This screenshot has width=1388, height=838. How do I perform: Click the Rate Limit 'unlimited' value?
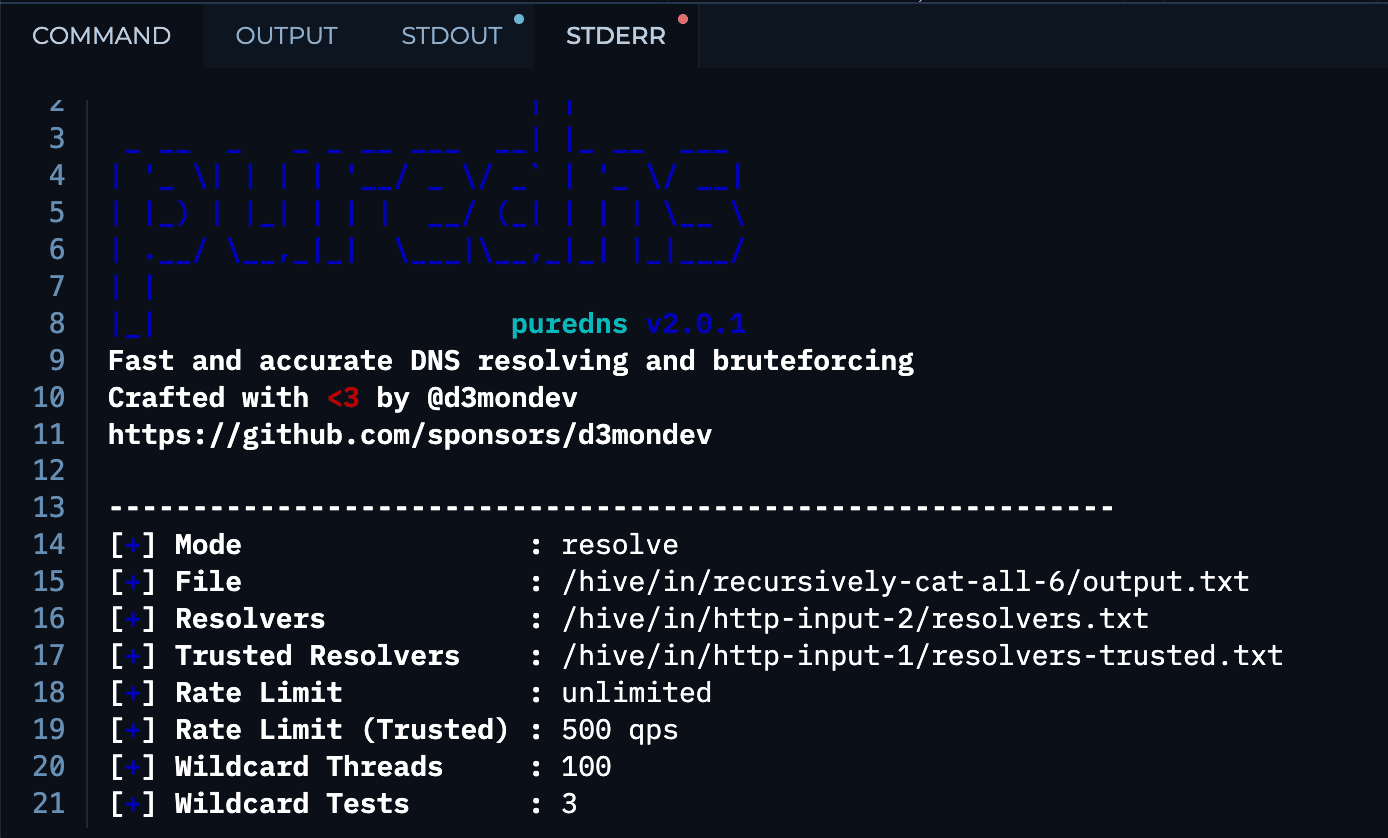pos(637,693)
